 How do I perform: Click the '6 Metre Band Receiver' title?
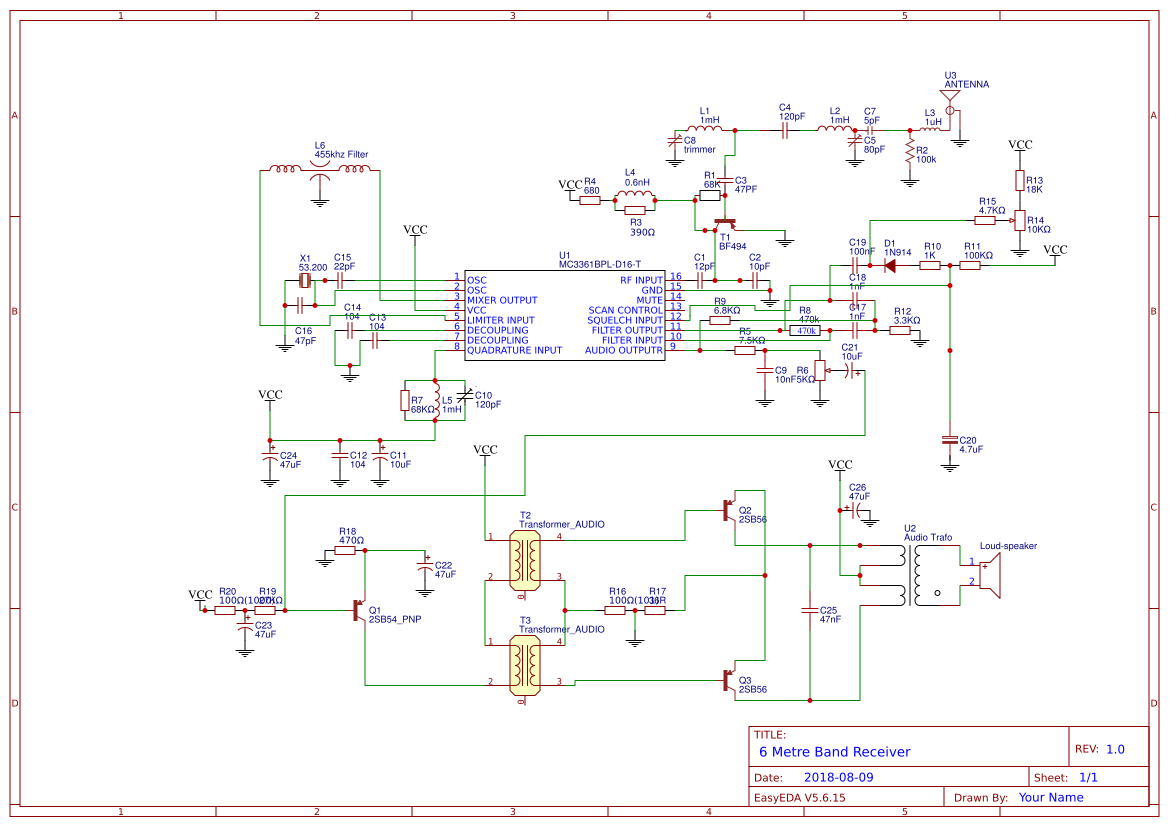pos(834,752)
